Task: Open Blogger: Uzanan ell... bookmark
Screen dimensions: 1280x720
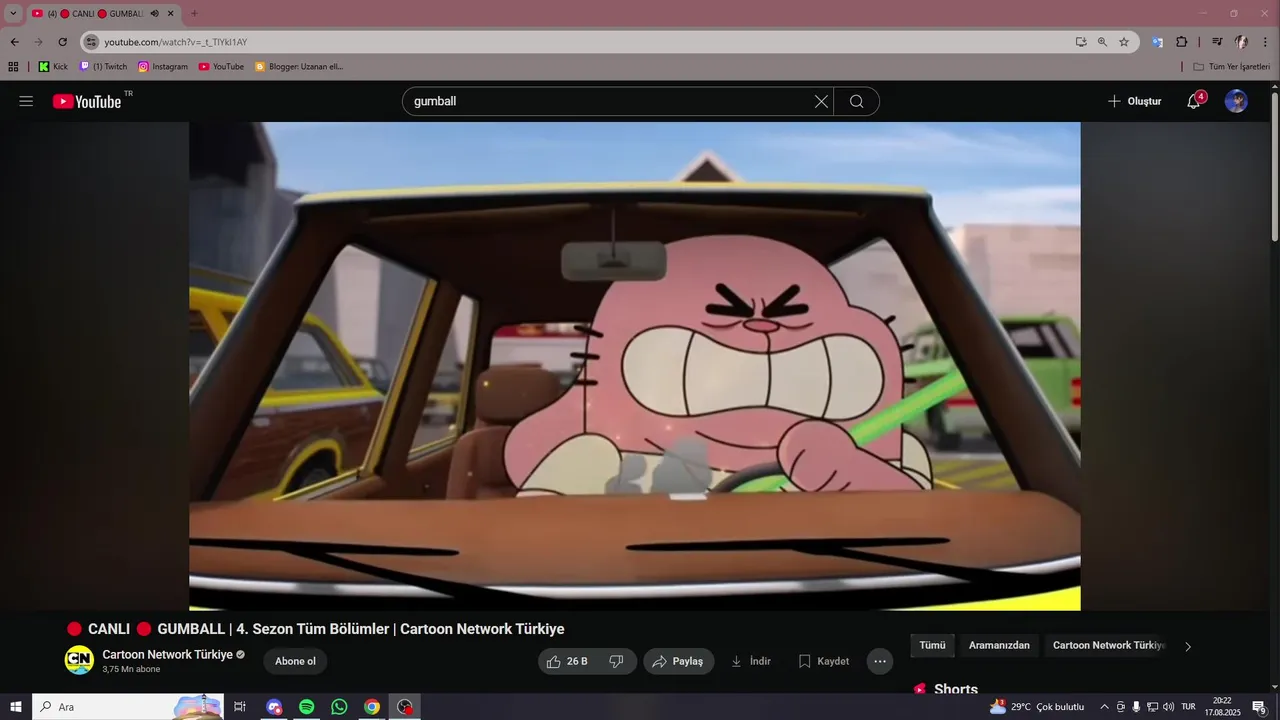Action: [x=299, y=67]
